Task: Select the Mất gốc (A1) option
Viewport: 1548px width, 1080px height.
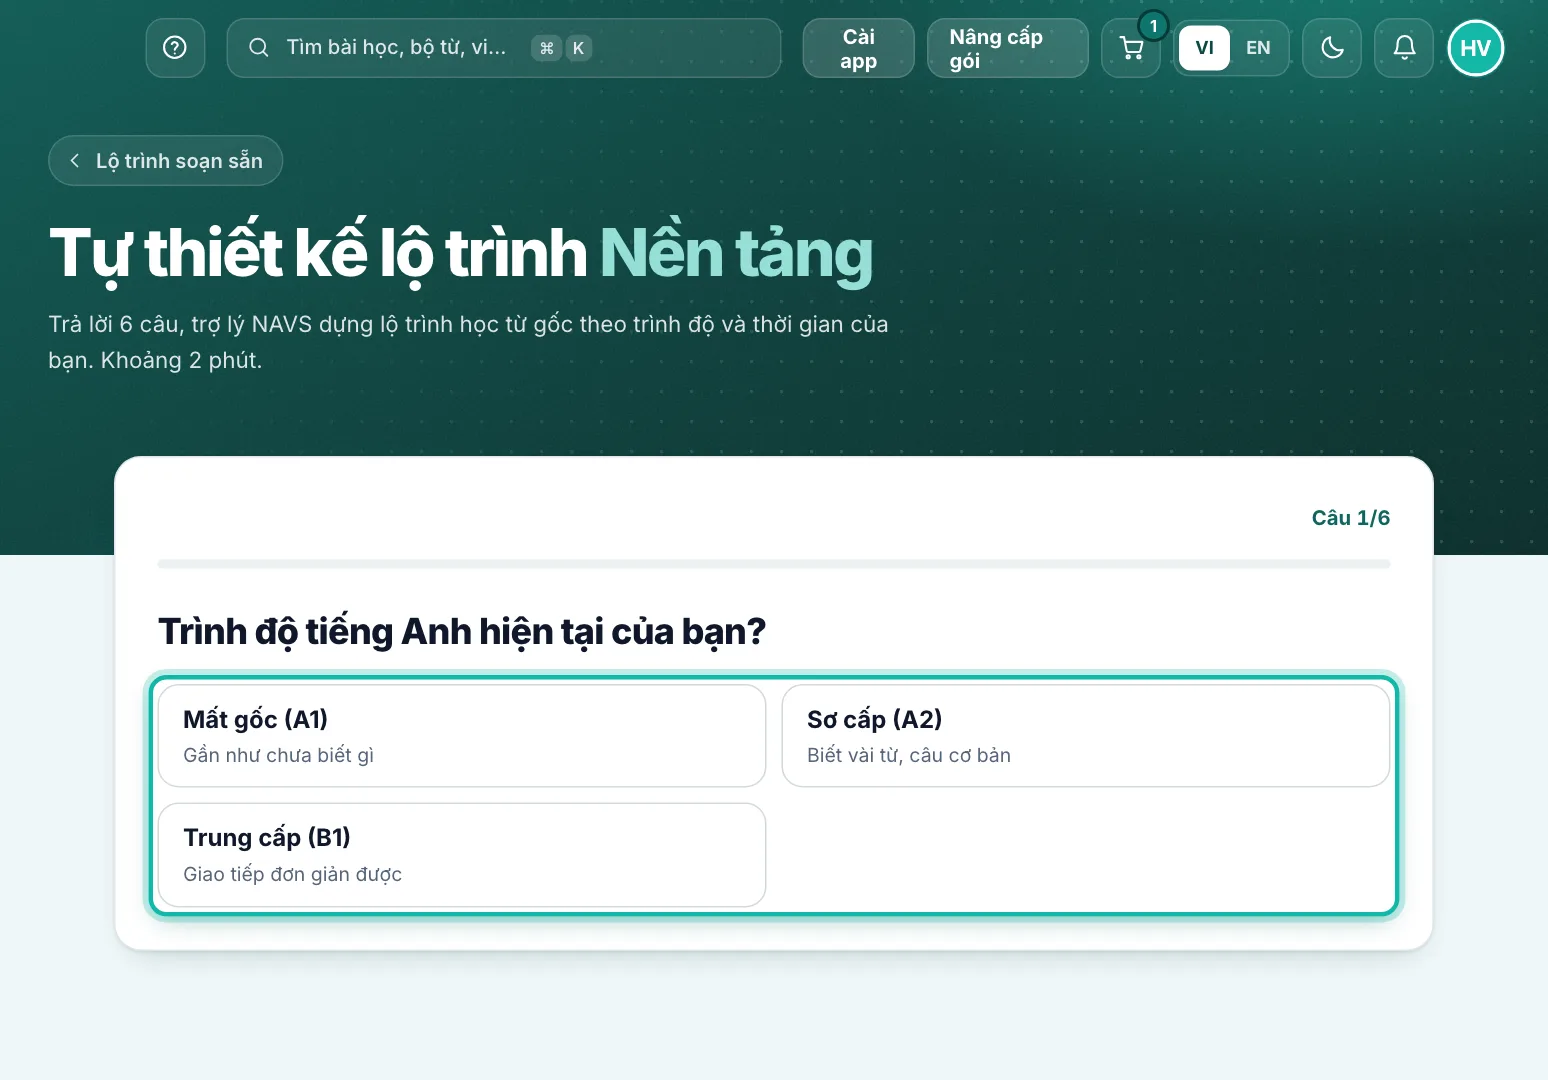Action: click(x=462, y=736)
